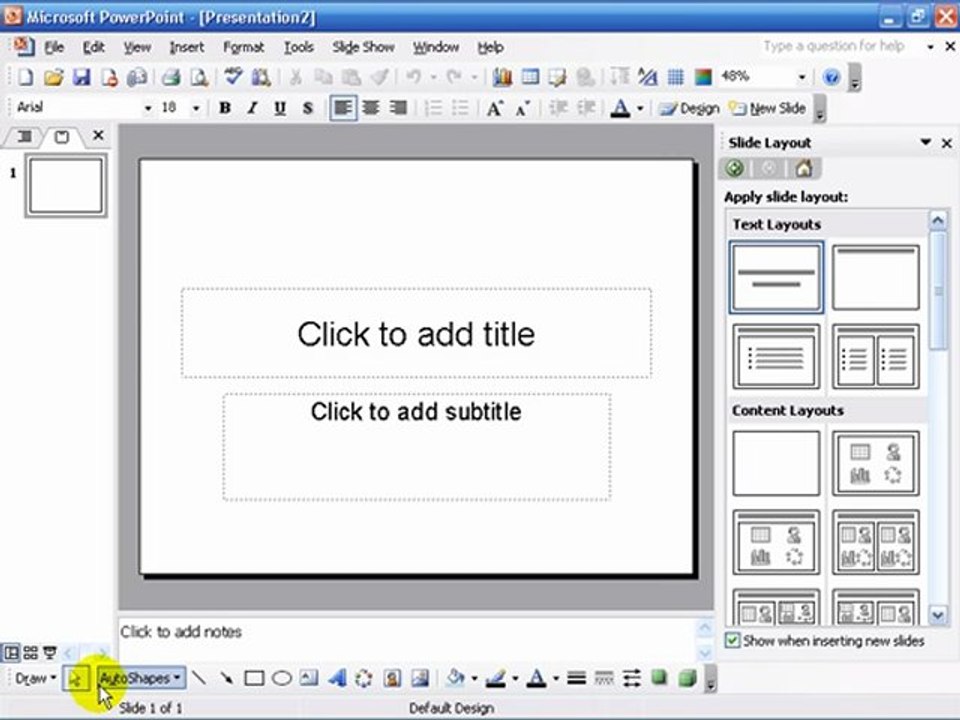Go to the task pane Home
960x720 pixels.
(x=803, y=168)
